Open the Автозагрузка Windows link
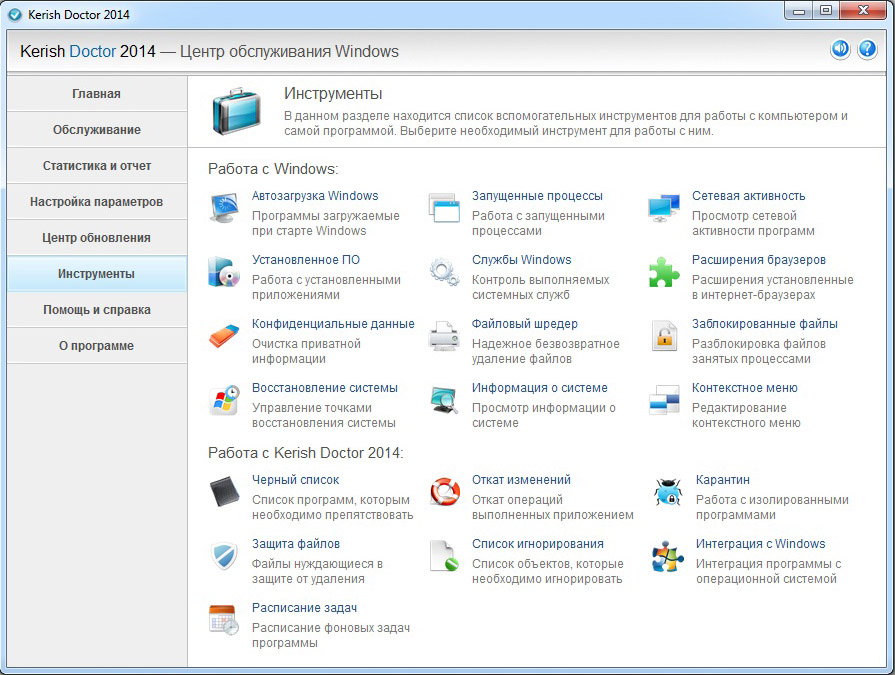Viewport: 895px width, 675px height. pos(315,196)
